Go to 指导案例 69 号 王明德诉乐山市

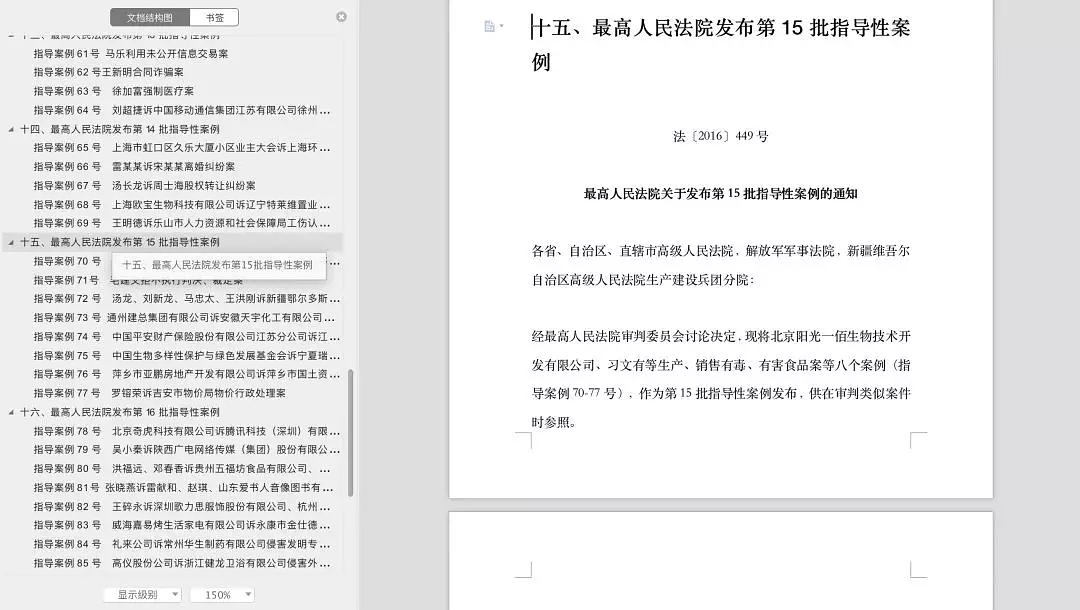[182, 223]
